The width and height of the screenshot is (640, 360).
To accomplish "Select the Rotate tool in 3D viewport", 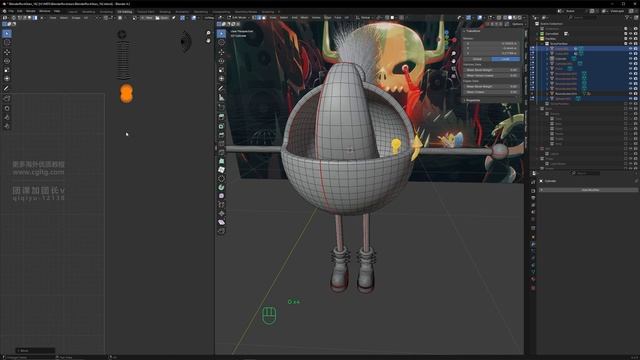I will (x=221, y=61).
